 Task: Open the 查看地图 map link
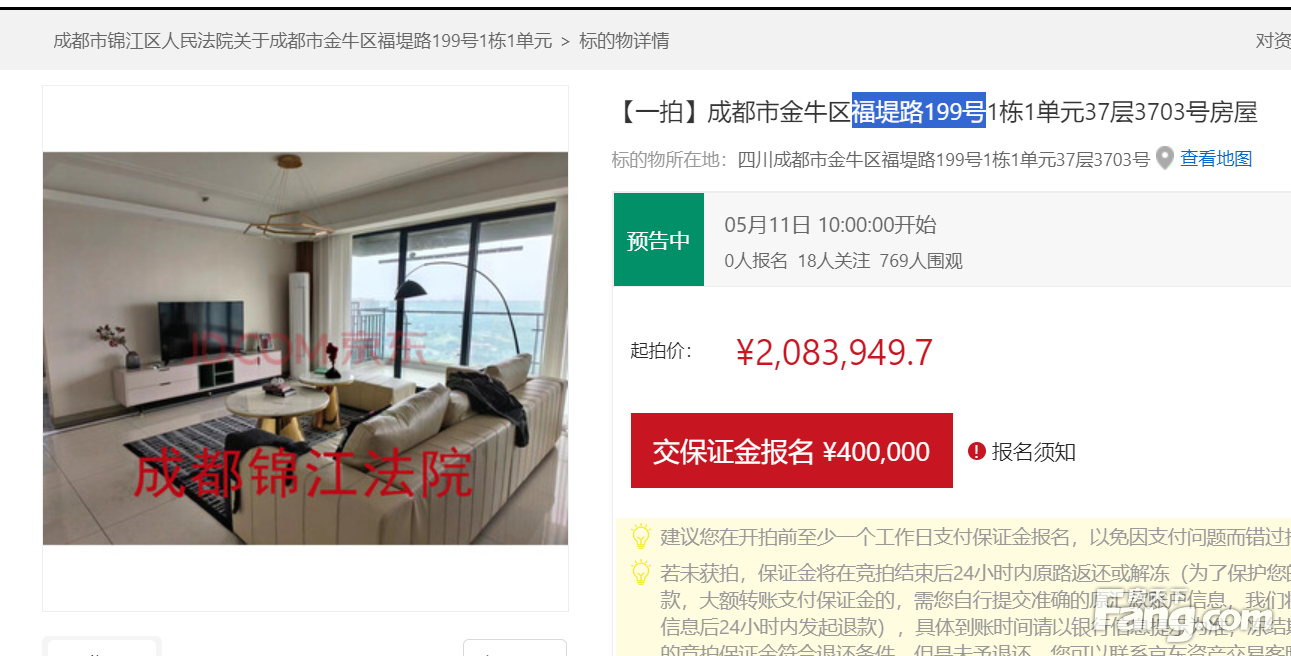click(x=1216, y=158)
